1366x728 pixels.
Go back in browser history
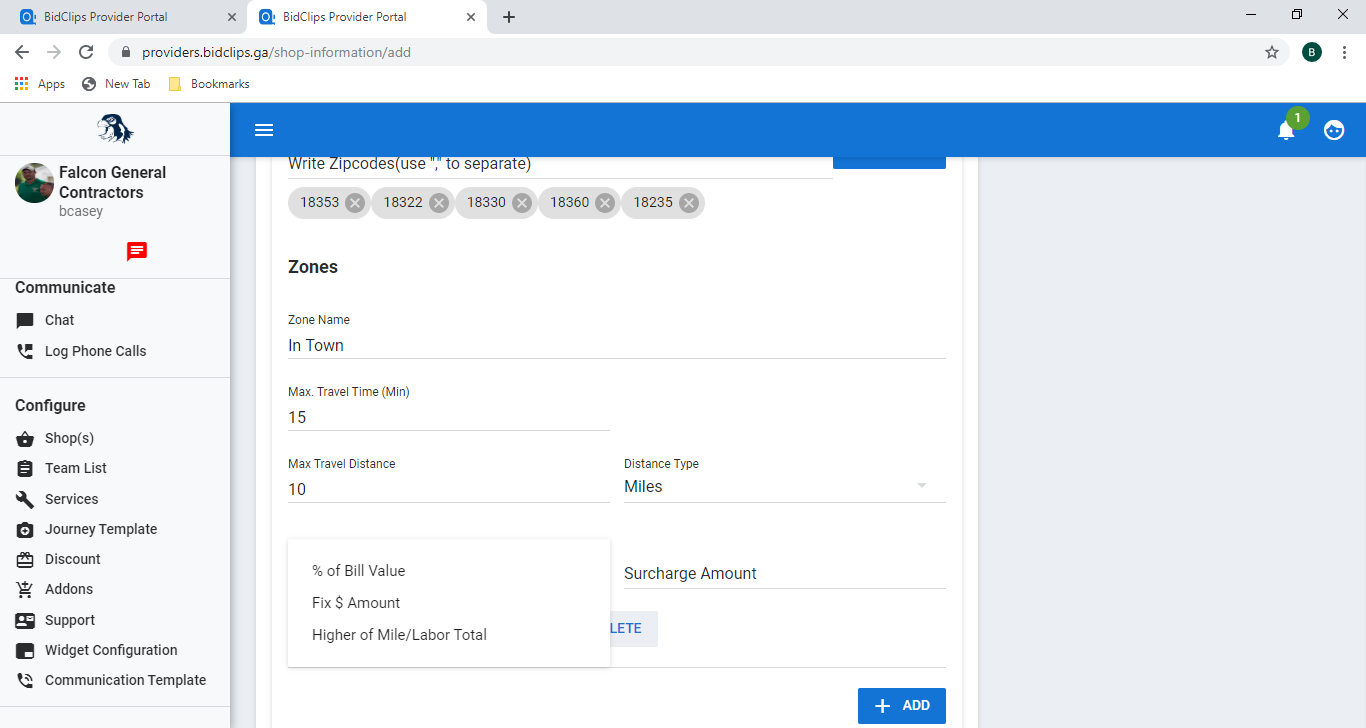pyautogui.click(x=22, y=52)
